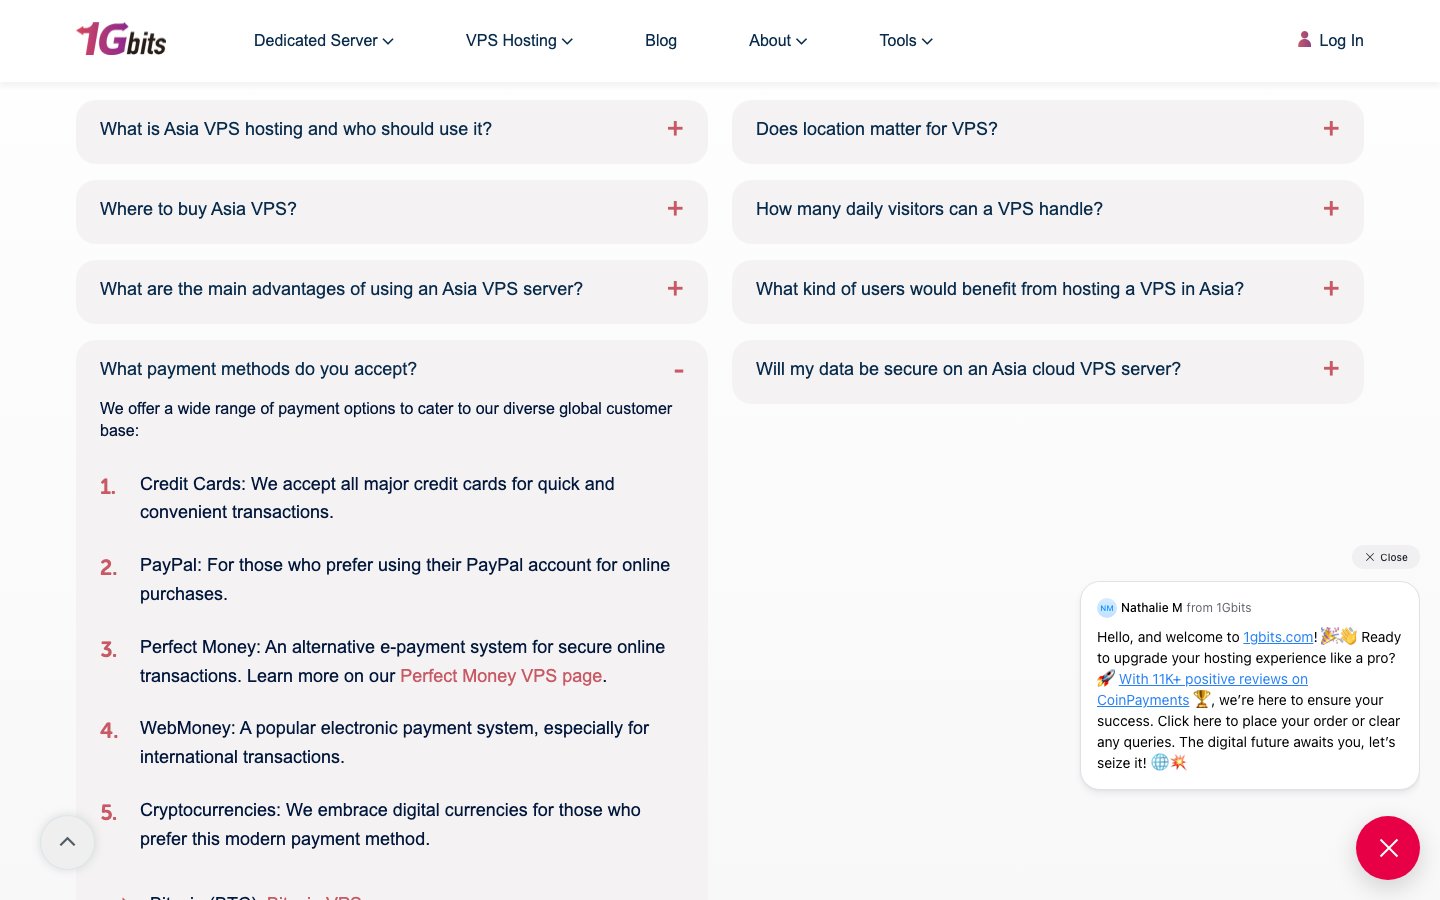Dismiss chat popup with the Close button

(x=1386, y=557)
